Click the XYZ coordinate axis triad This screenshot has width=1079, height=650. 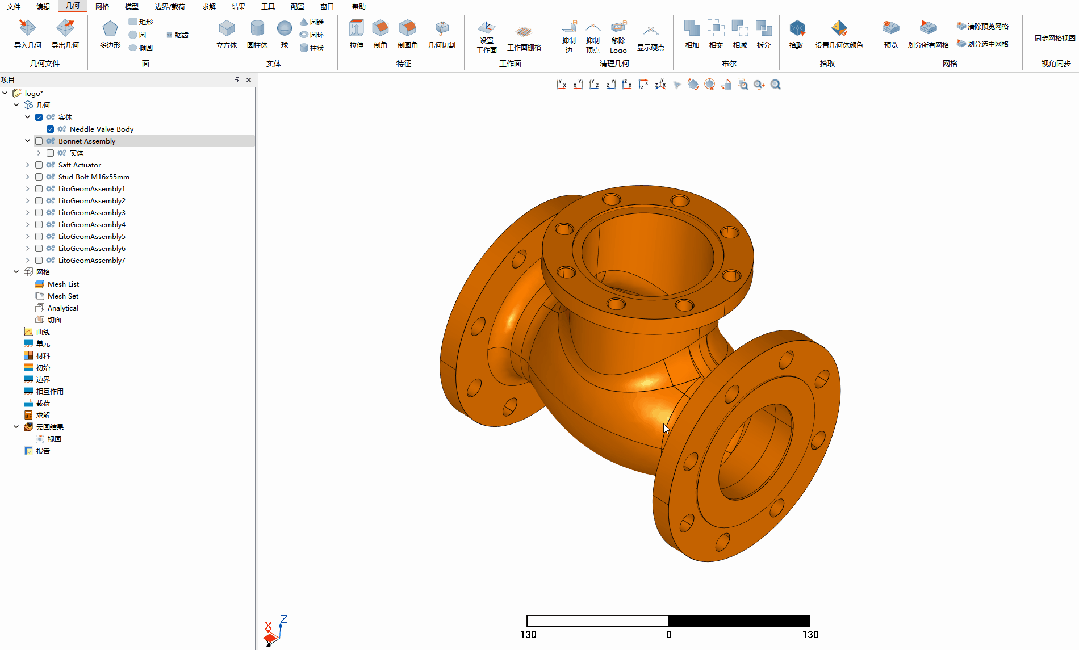click(x=275, y=631)
